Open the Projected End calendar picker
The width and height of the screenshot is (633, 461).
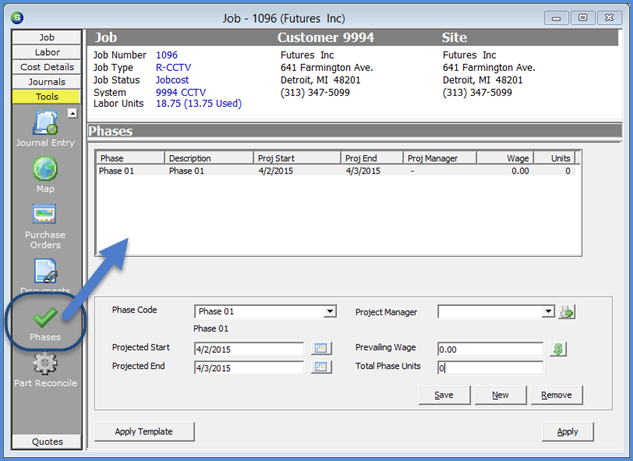click(321, 367)
